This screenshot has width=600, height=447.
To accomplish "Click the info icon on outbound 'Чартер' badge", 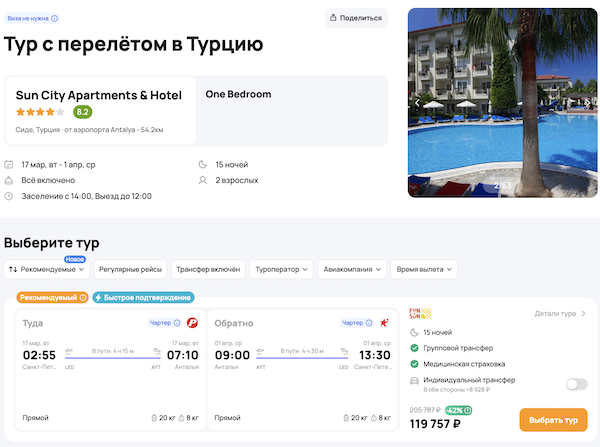I will point(177,323).
